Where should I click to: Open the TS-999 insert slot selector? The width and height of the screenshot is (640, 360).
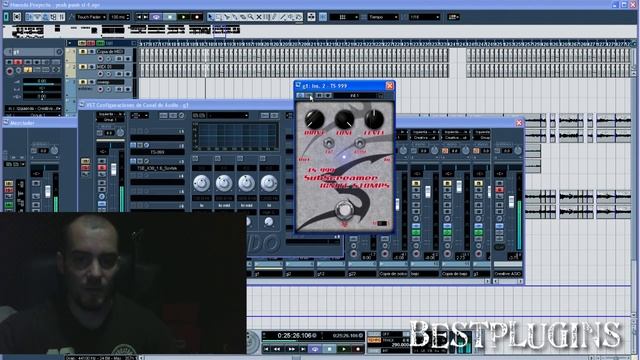157,152
